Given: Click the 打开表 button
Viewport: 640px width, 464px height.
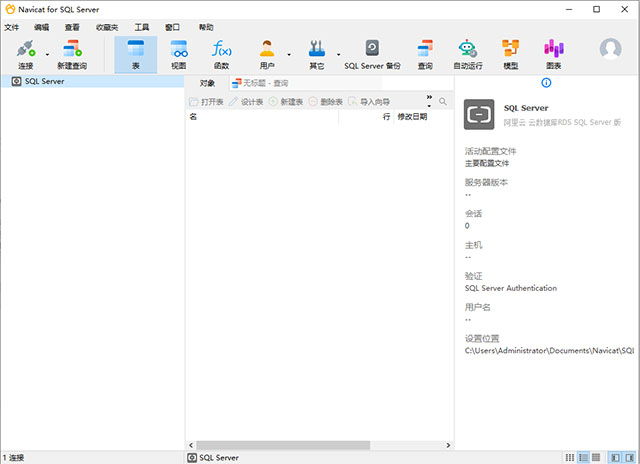Looking at the screenshot, I should (x=207, y=102).
